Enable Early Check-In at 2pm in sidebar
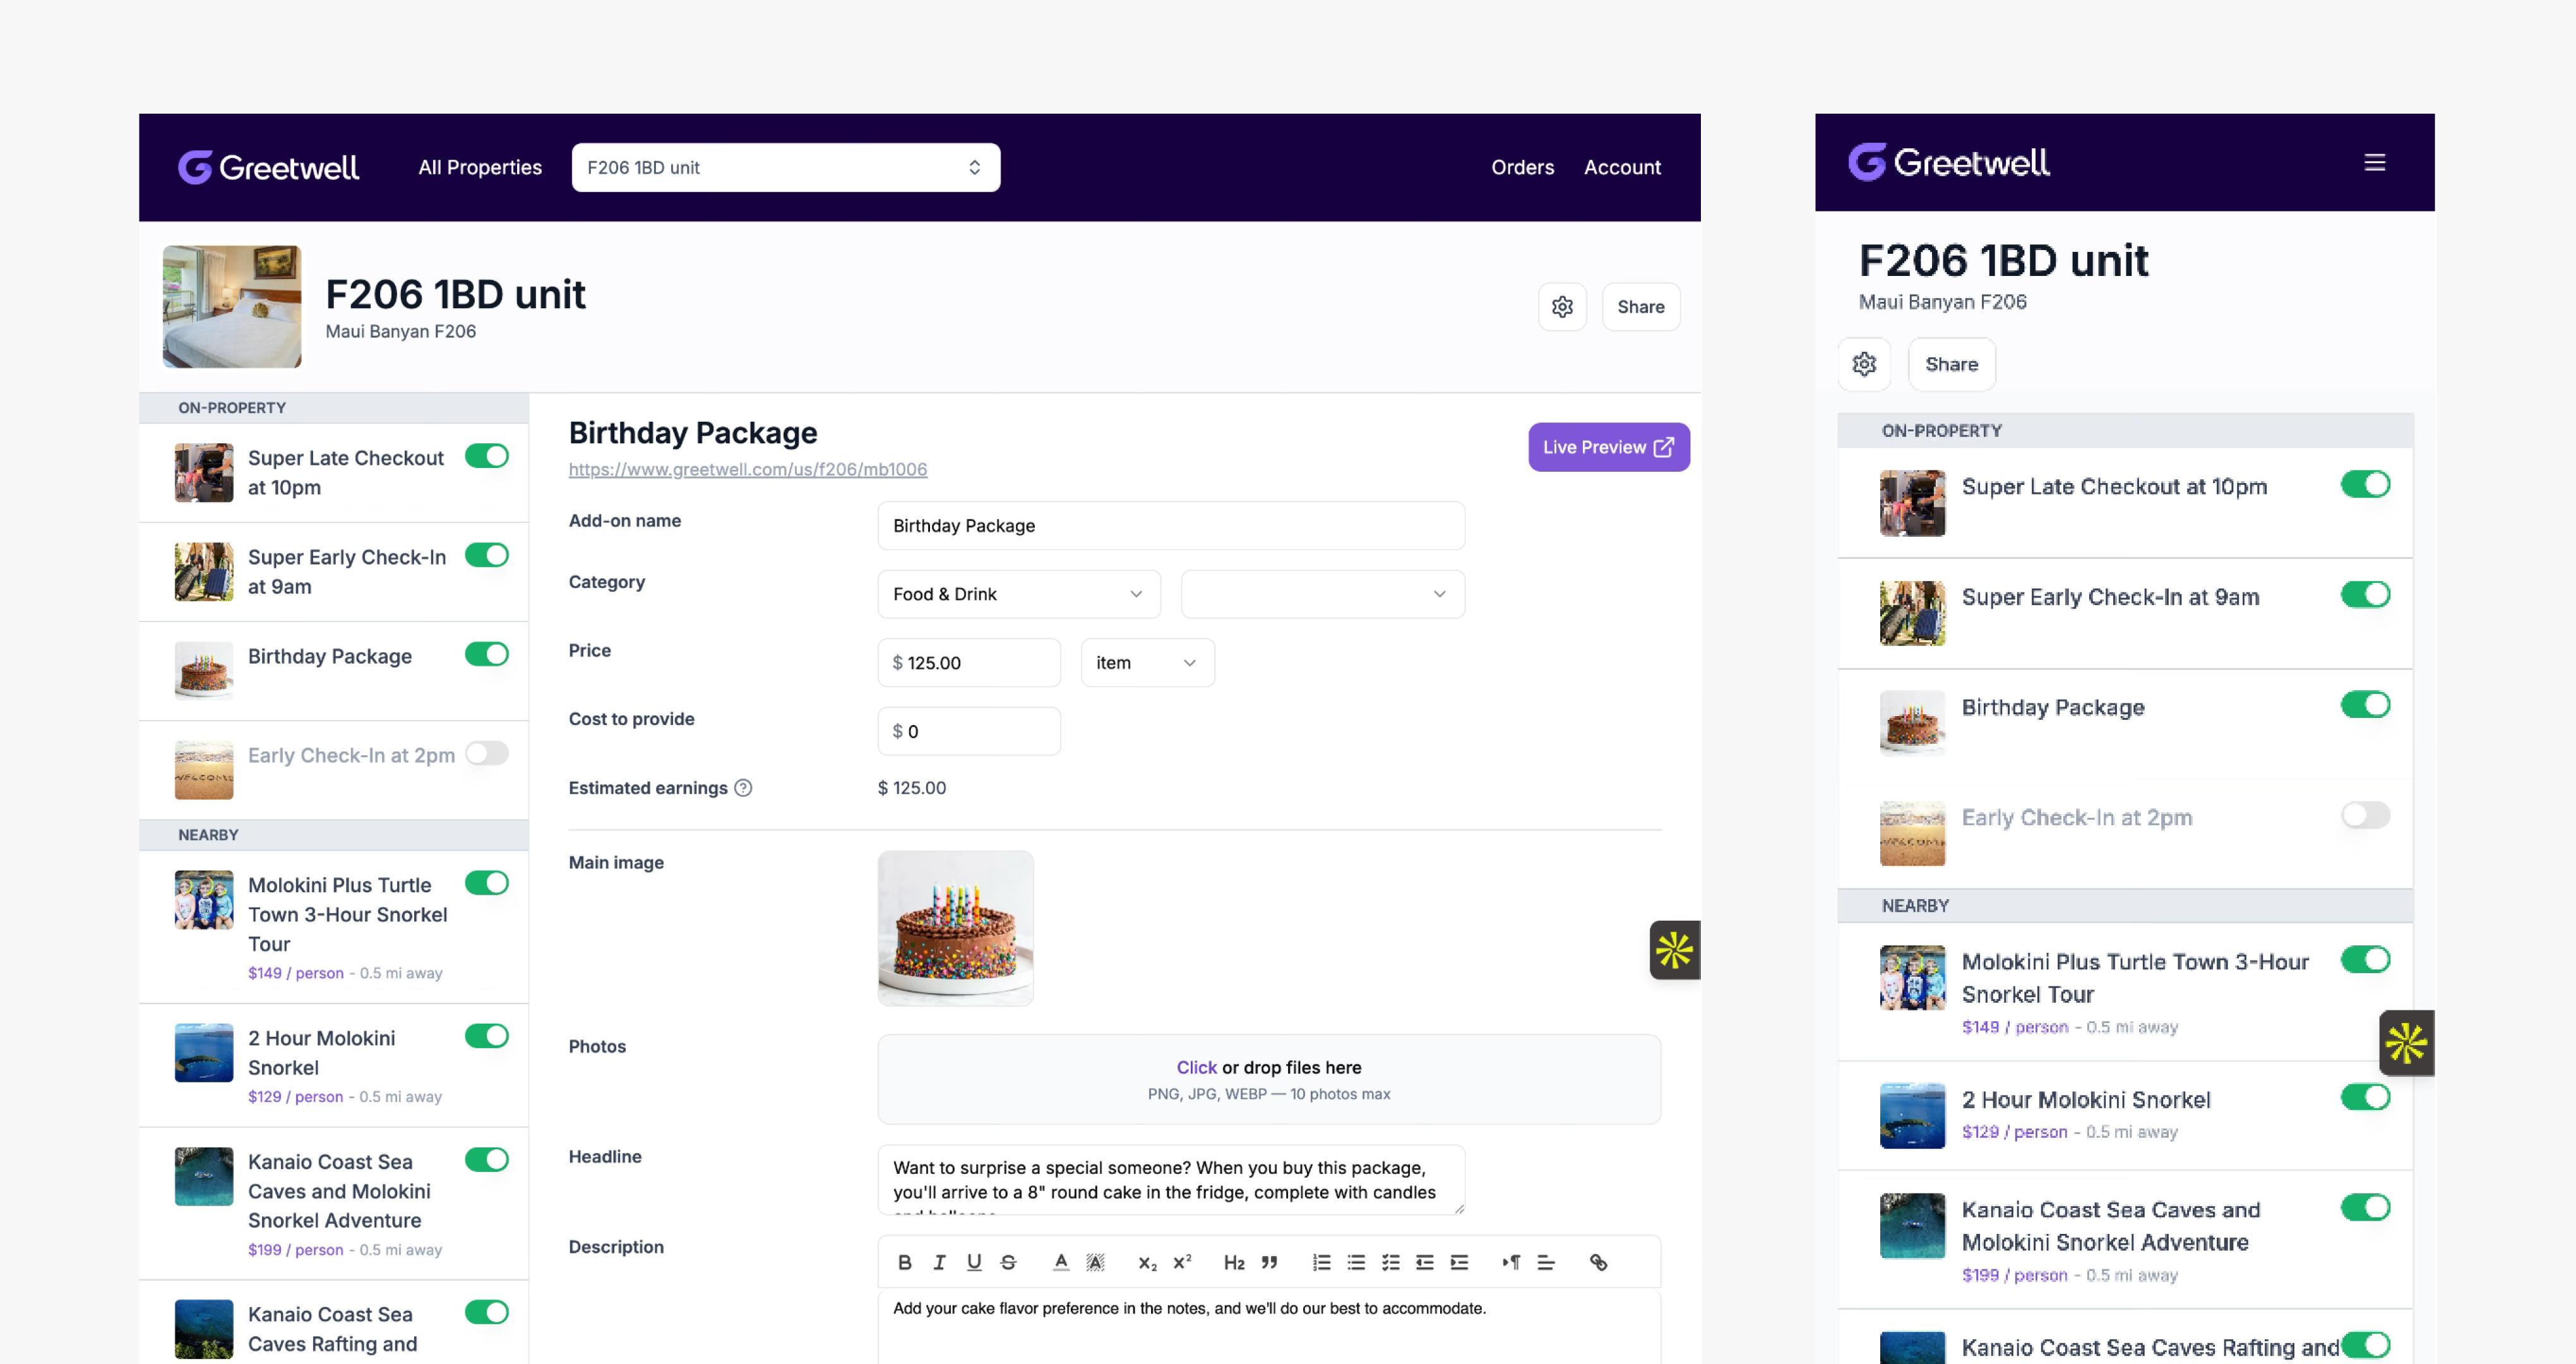Image resolution: width=2576 pixels, height=1364 pixels. tap(487, 754)
